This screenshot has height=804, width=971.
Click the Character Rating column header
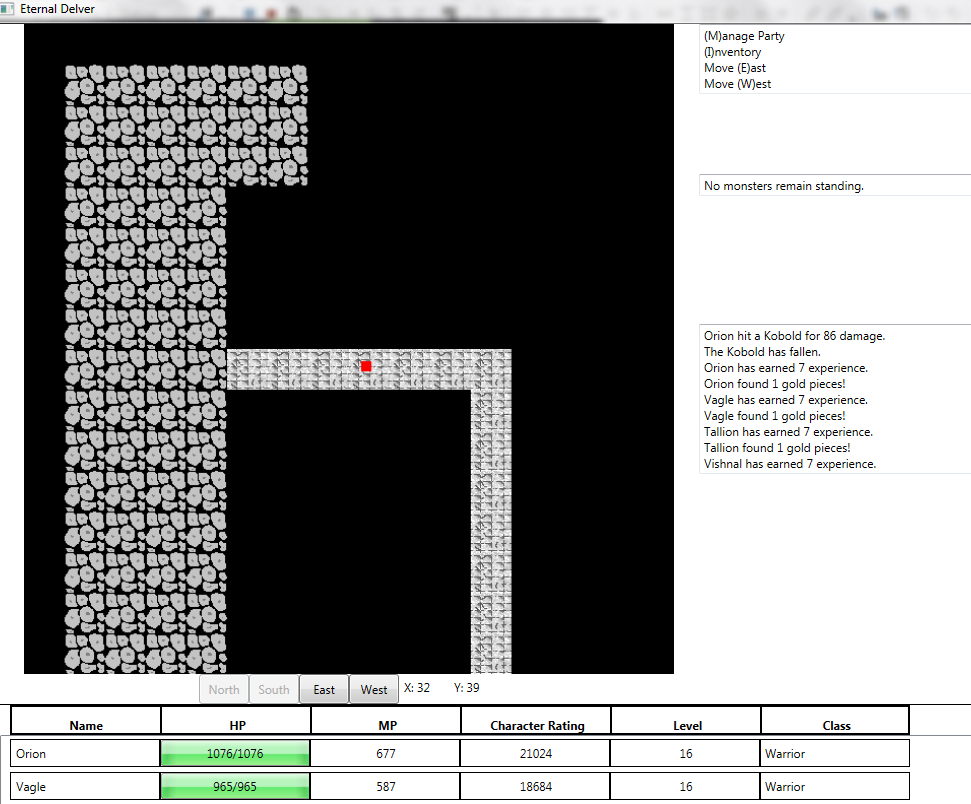pos(537,725)
